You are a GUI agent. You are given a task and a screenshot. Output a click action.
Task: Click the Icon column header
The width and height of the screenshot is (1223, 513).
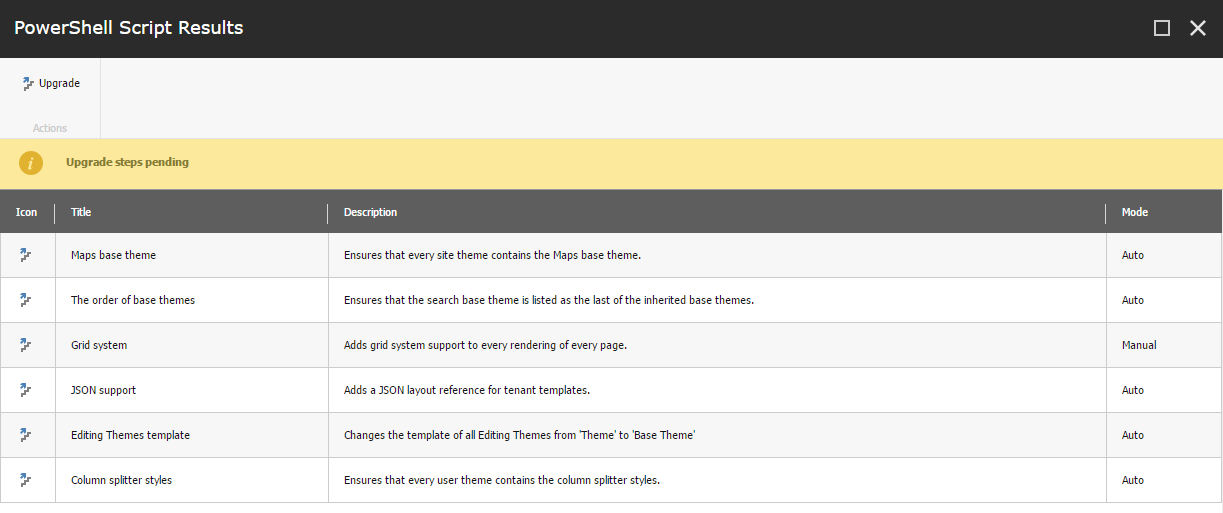[x=26, y=212]
